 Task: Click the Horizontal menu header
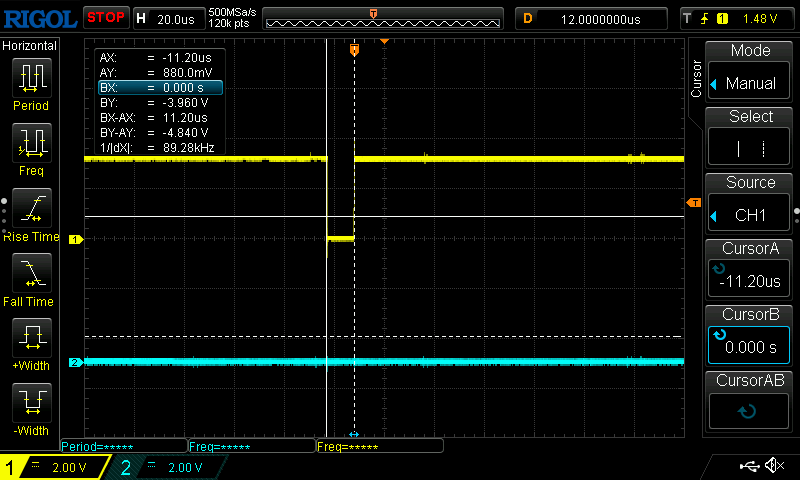30,46
